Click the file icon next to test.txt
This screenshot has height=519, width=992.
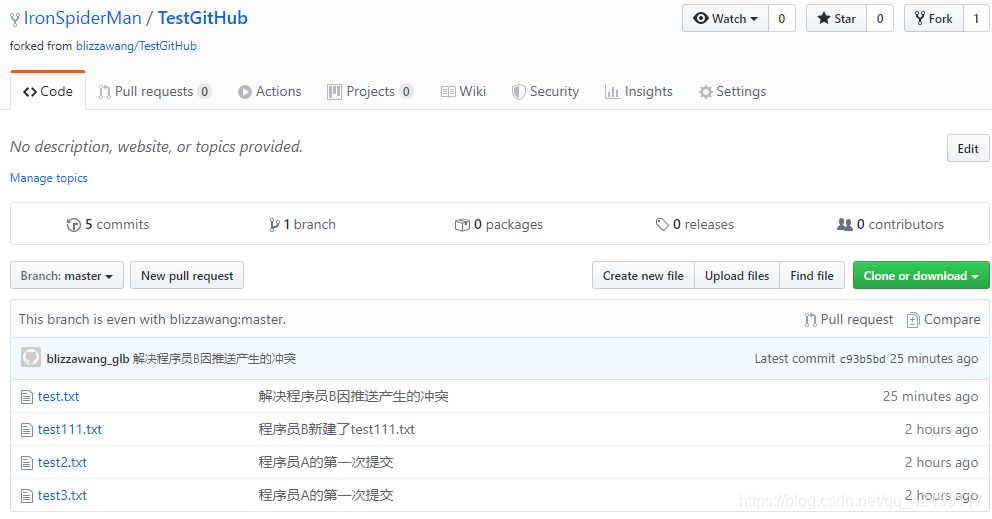point(27,397)
